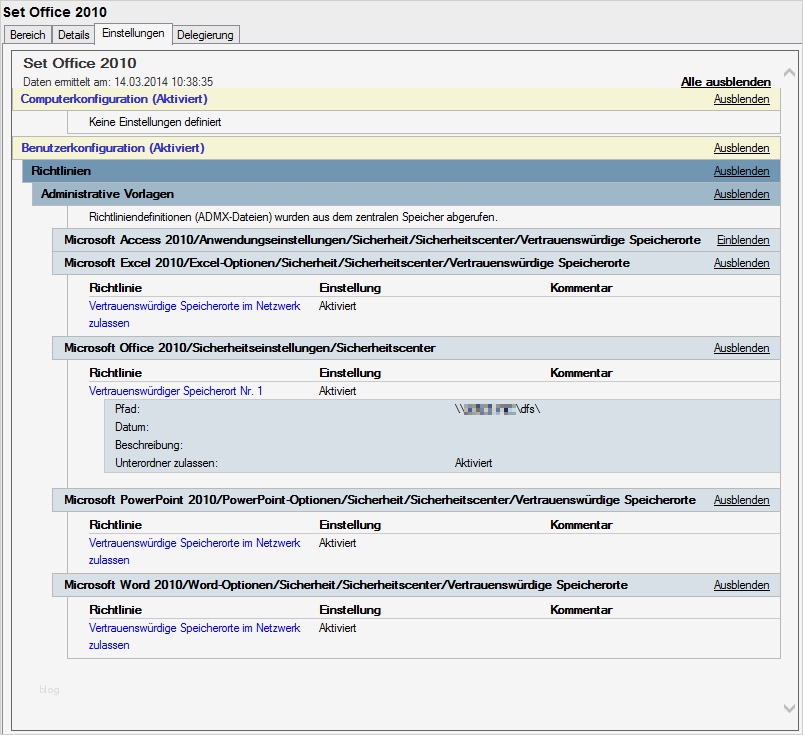Collapse the Administrative Vorlagen section
Screen dimensions: 803x735
tap(741, 193)
